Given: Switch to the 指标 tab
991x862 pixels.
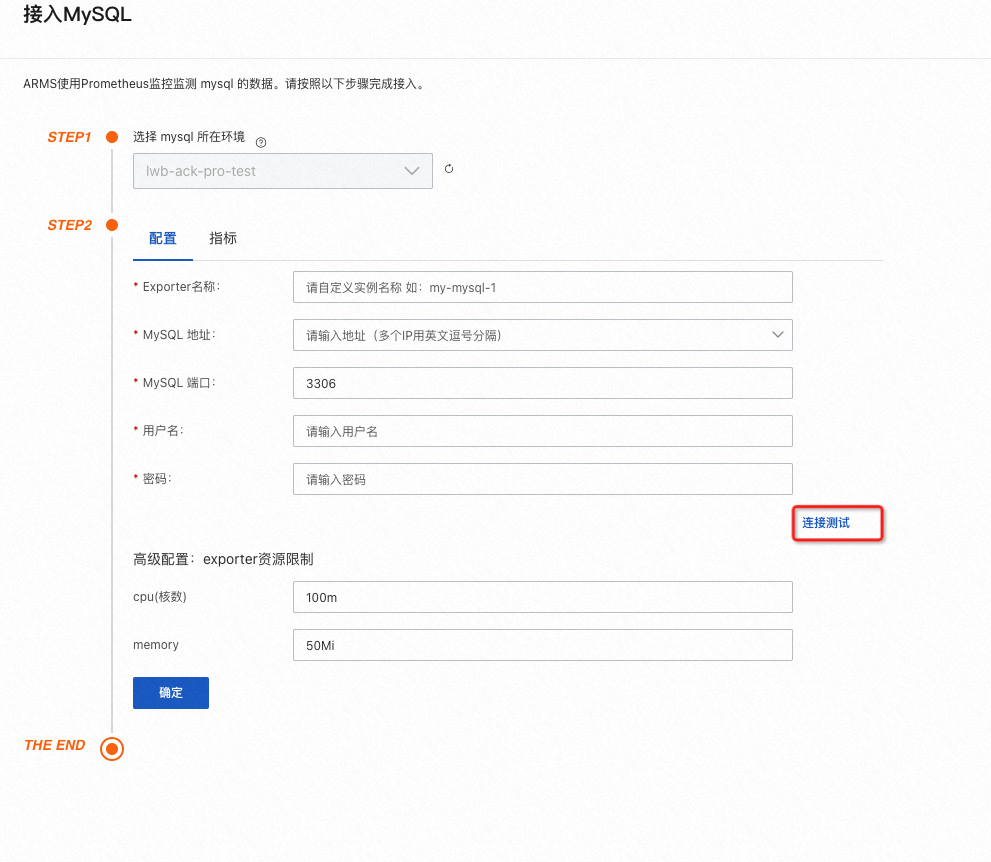Looking at the screenshot, I should pyautogui.click(x=223, y=238).
